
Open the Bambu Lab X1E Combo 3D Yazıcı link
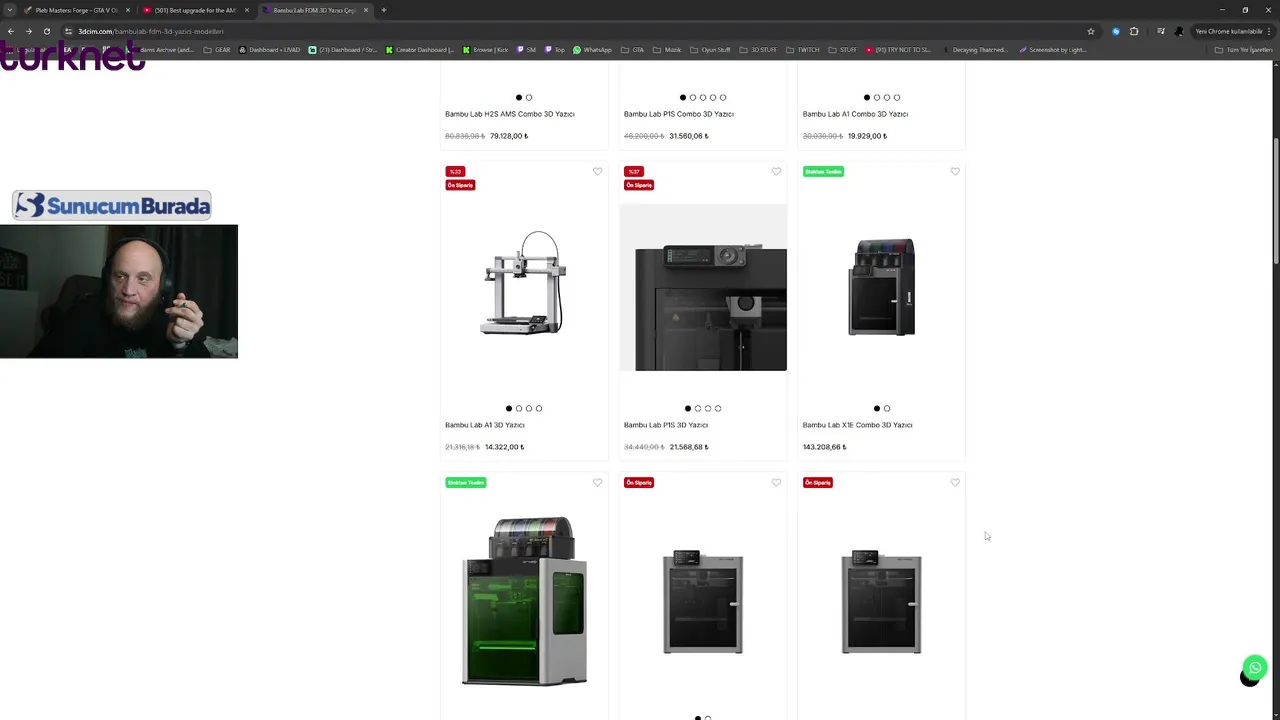click(858, 425)
